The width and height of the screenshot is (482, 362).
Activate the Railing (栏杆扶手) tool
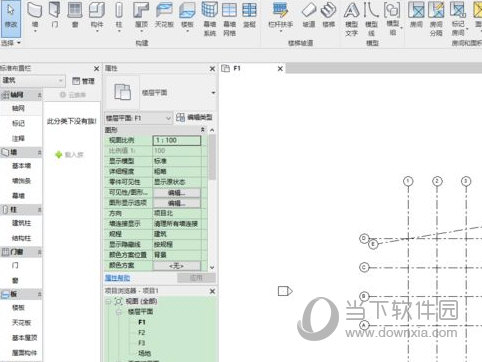coord(281,16)
